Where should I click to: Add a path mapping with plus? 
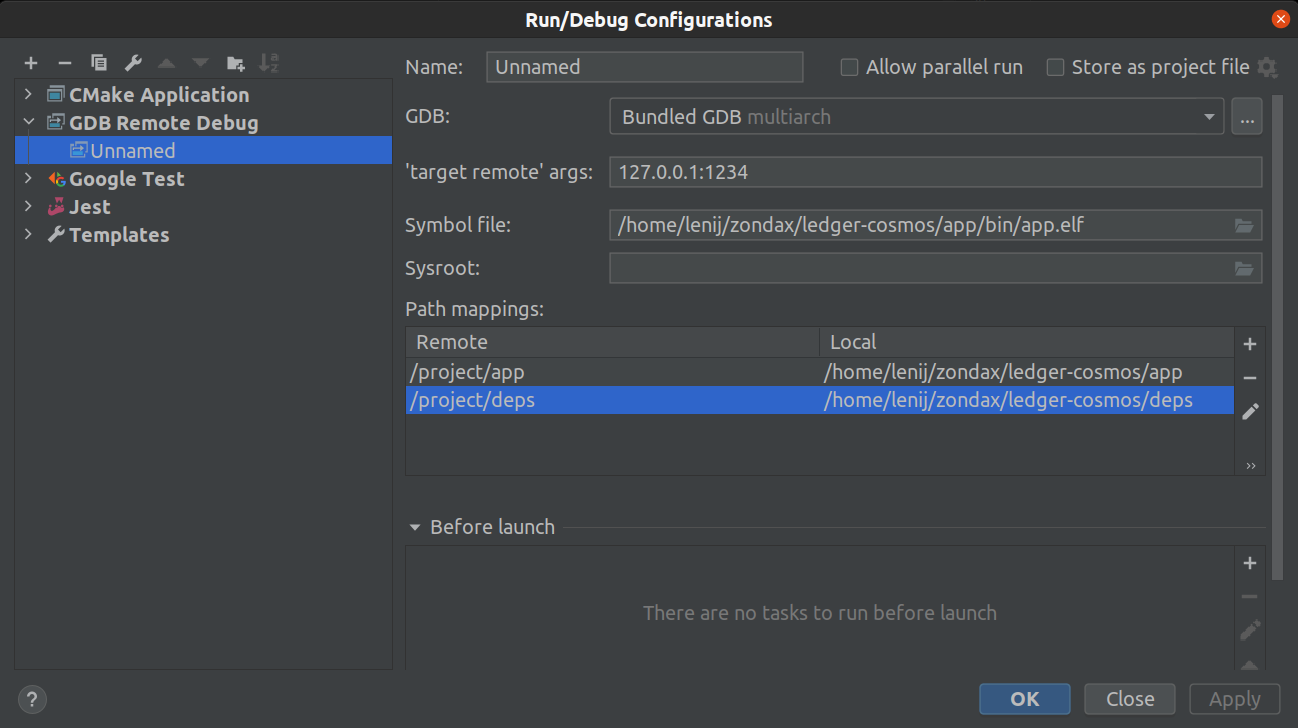(1250, 344)
